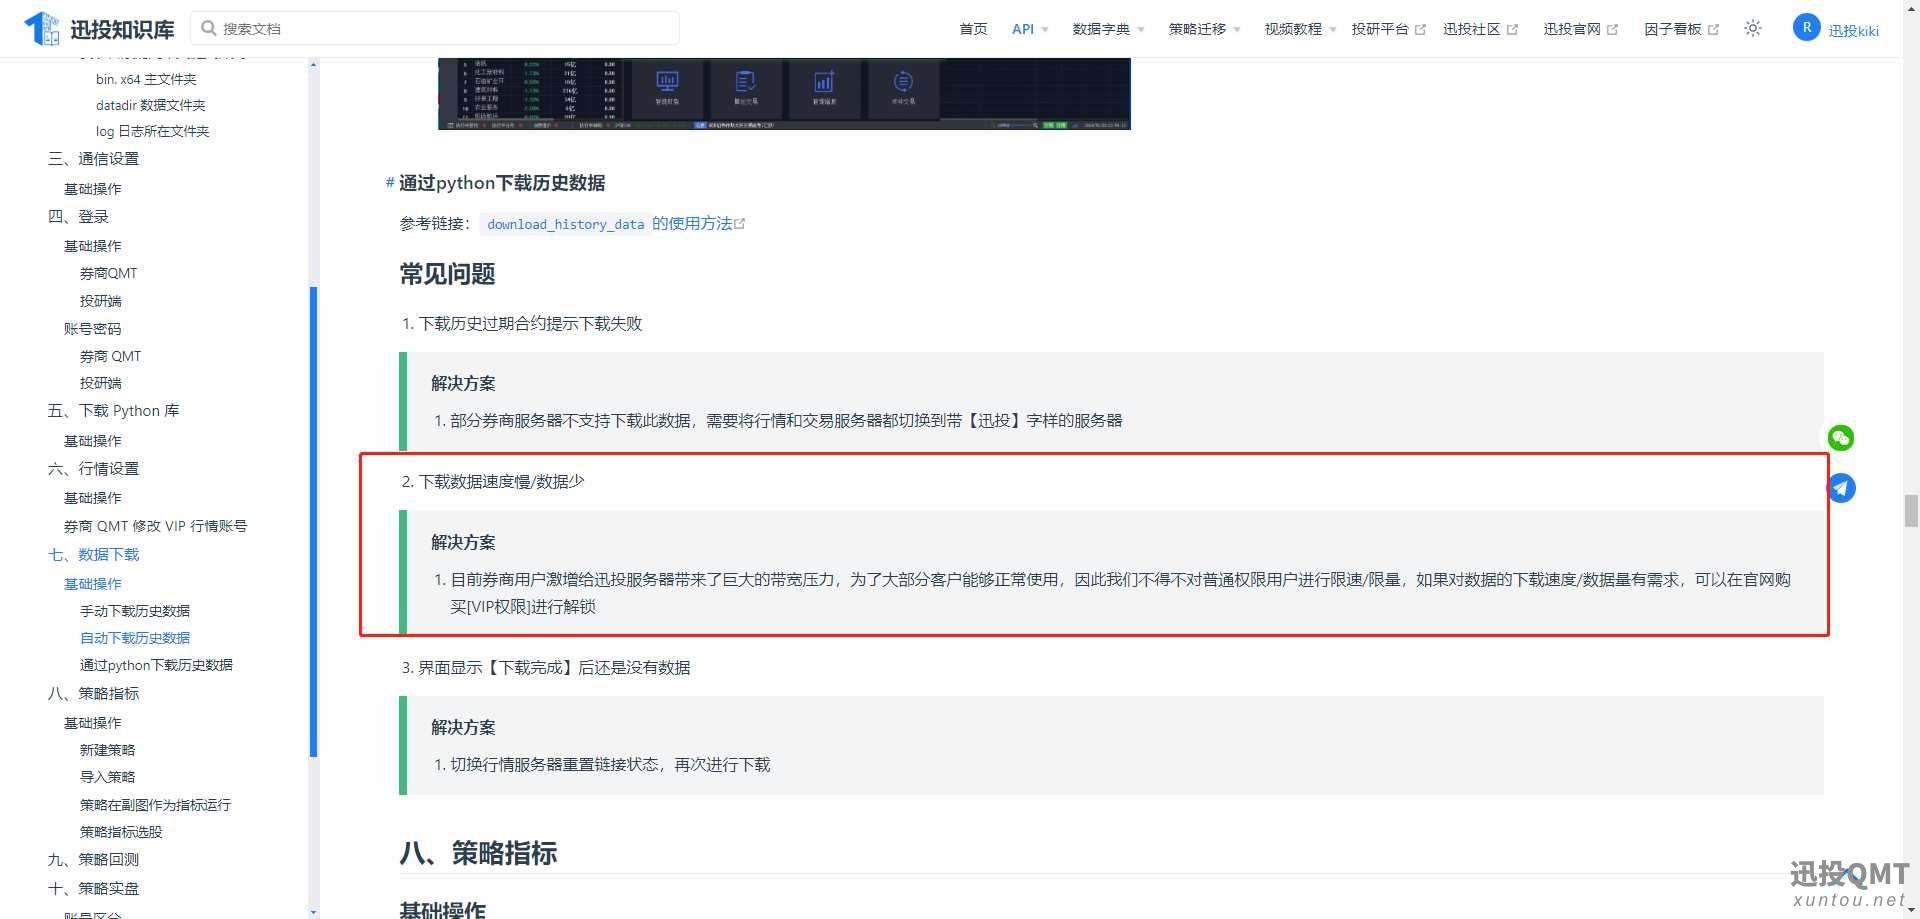Click the 迅投kiki username
This screenshot has height=919, width=1920.
pyautogui.click(x=1853, y=31)
